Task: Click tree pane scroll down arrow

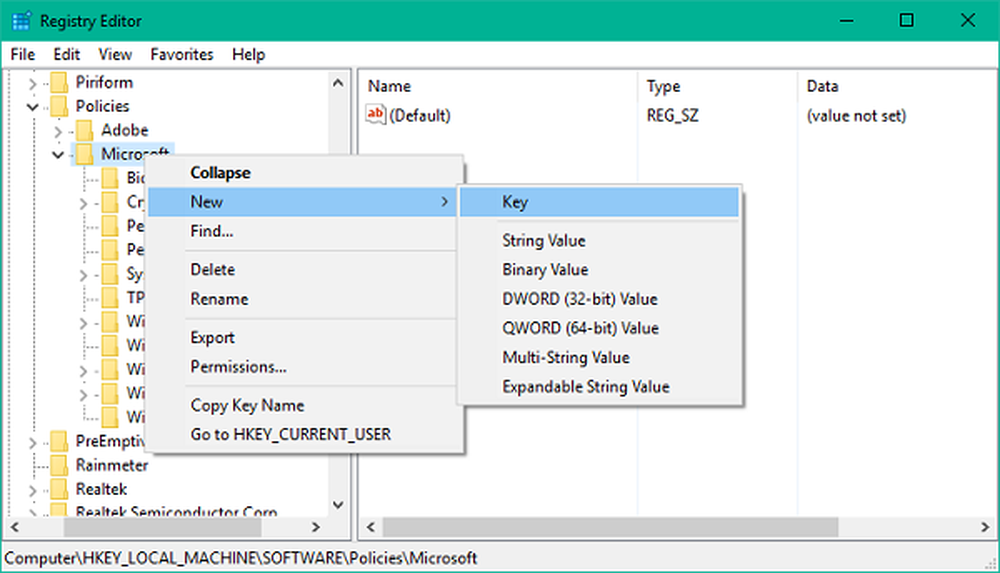Action: click(338, 505)
